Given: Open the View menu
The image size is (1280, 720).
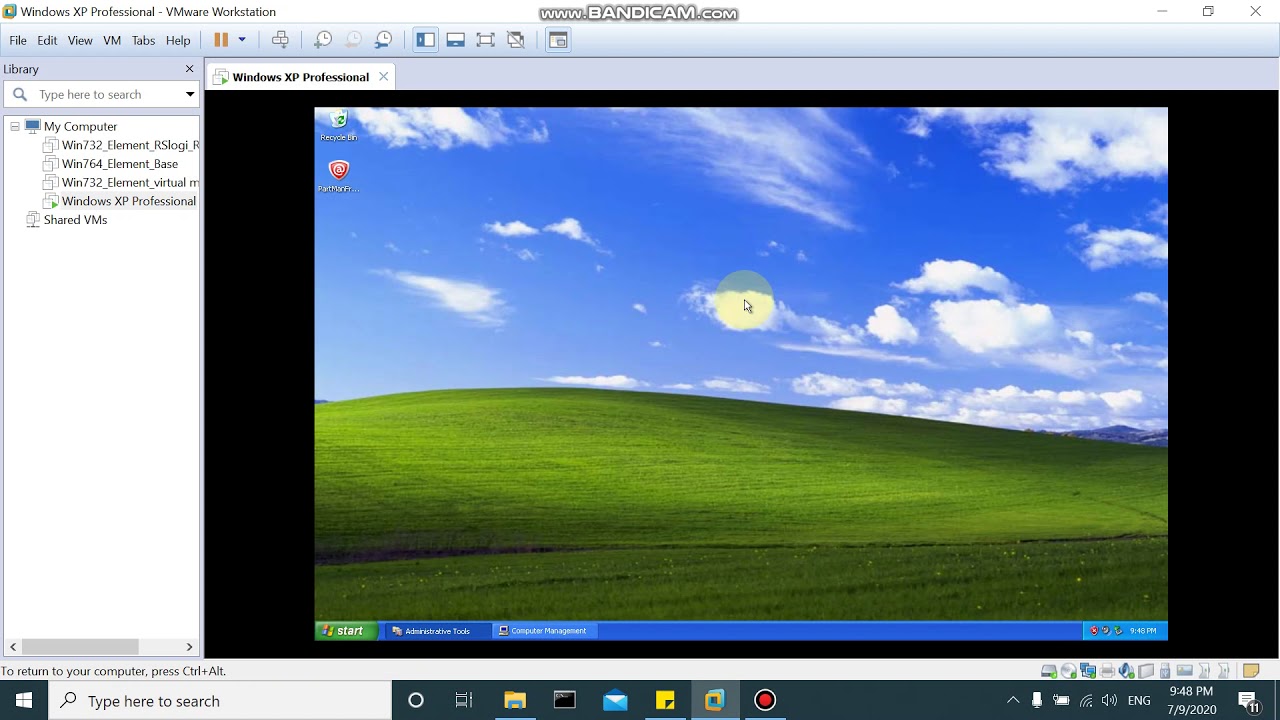Looking at the screenshot, I should coord(80,40).
